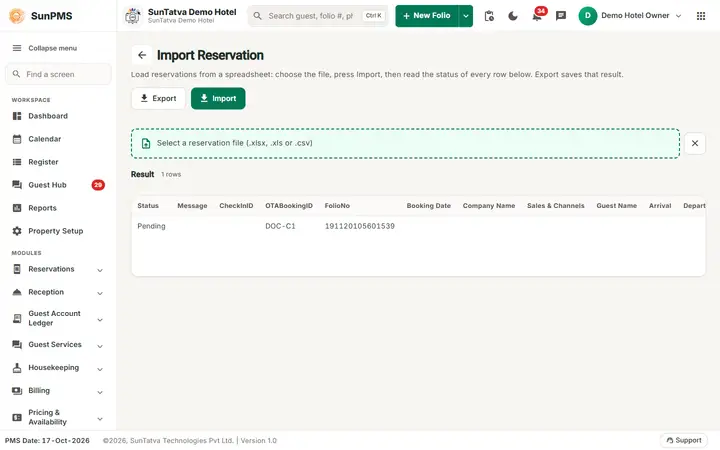The height and width of the screenshot is (450, 720).
Task: Click the green Import button
Action: click(x=218, y=98)
